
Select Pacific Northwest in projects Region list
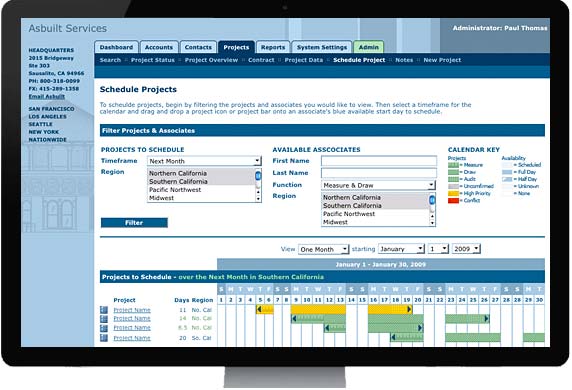tap(175, 190)
